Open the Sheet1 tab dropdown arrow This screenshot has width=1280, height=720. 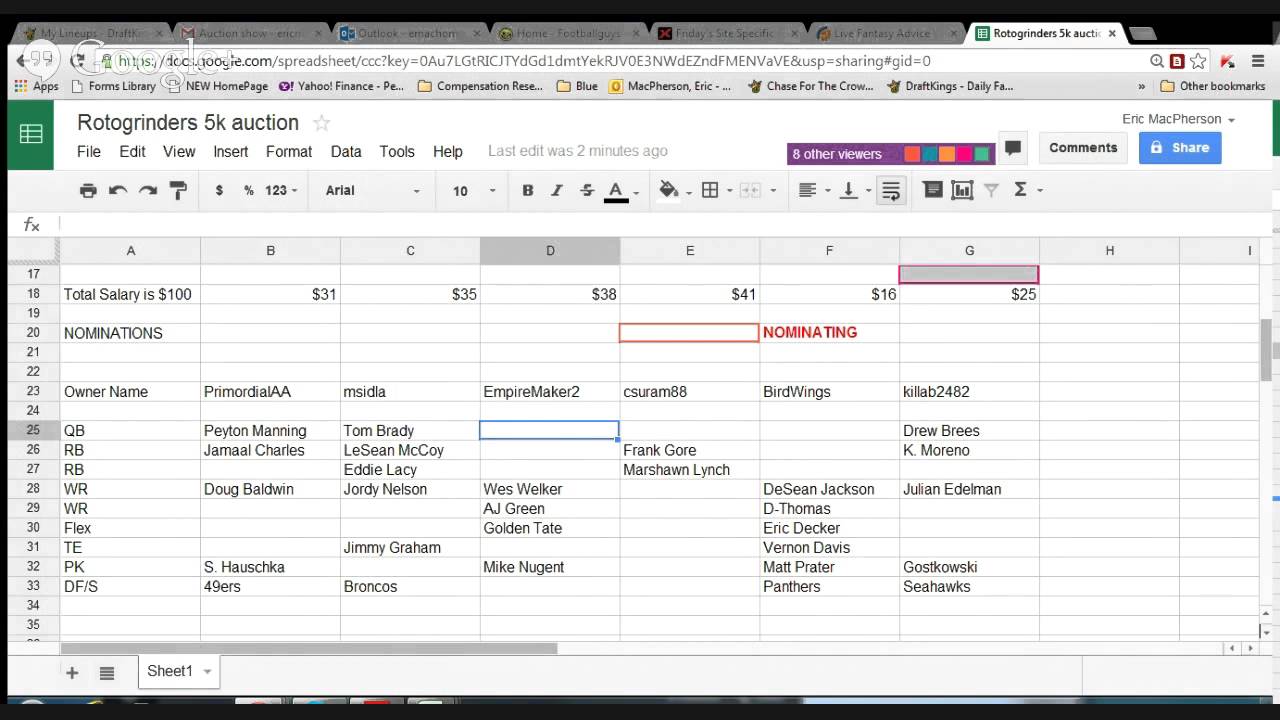coord(207,672)
